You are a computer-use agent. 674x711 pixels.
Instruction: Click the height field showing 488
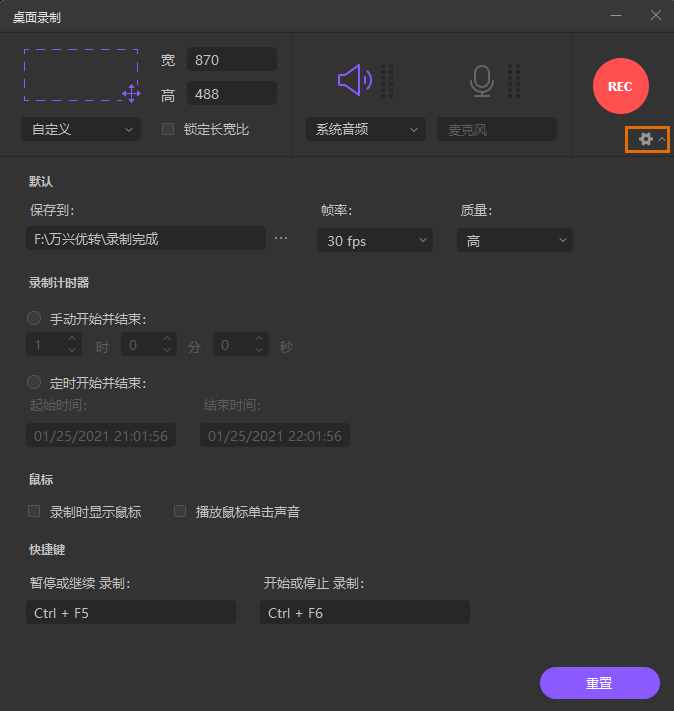(231, 93)
